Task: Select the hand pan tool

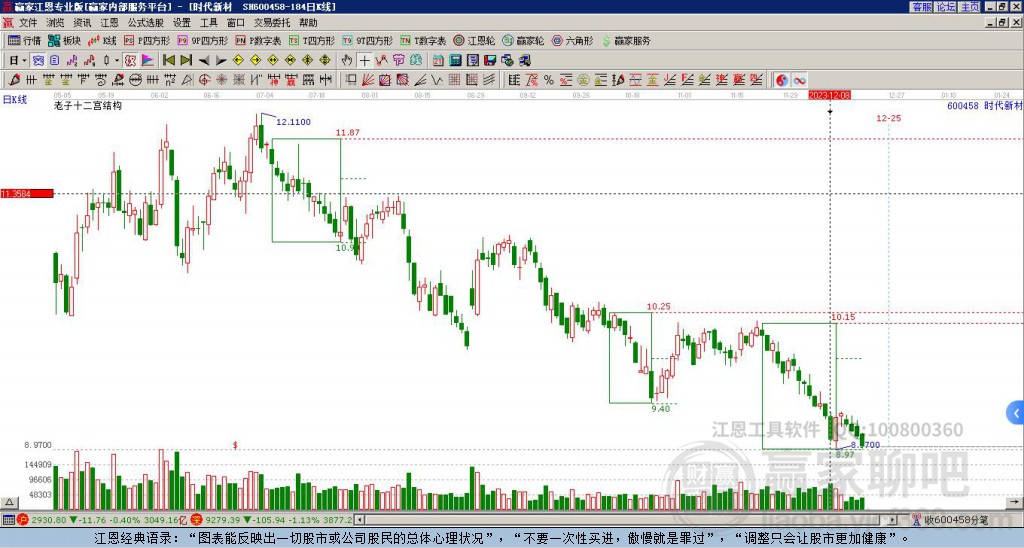Action: pyautogui.click(x=347, y=60)
